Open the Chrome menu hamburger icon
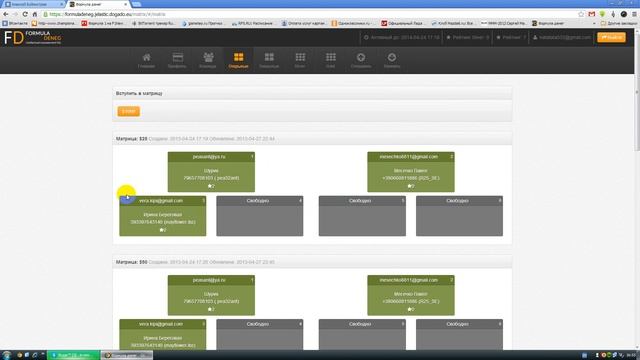Viewport: 640px width, 360px height. [634, 14]
